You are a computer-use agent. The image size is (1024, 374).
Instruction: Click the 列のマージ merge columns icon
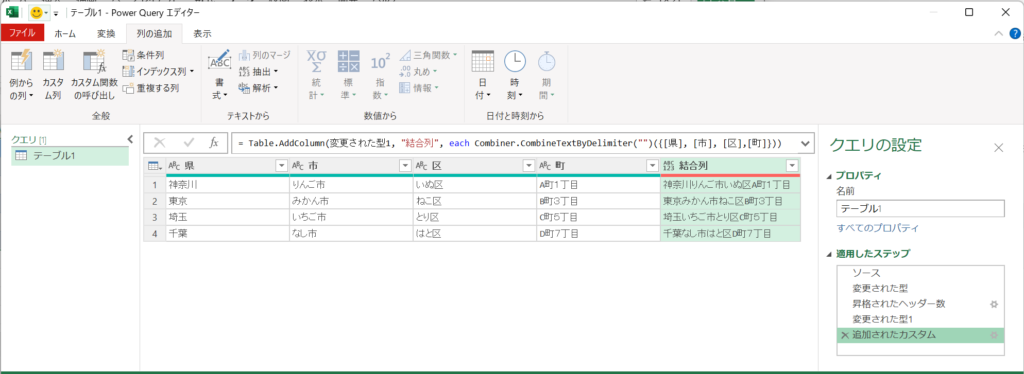244,55
